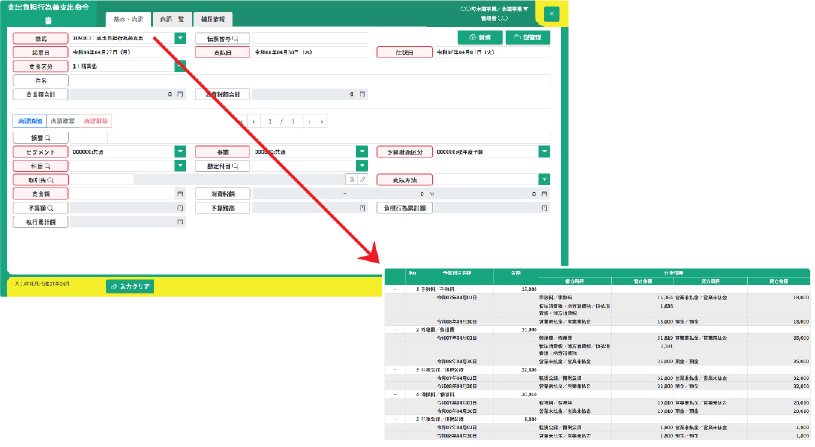This screenshot has width=815, height=447.
Task: Go to the first page of 内訳
Action: coord(241,122)
